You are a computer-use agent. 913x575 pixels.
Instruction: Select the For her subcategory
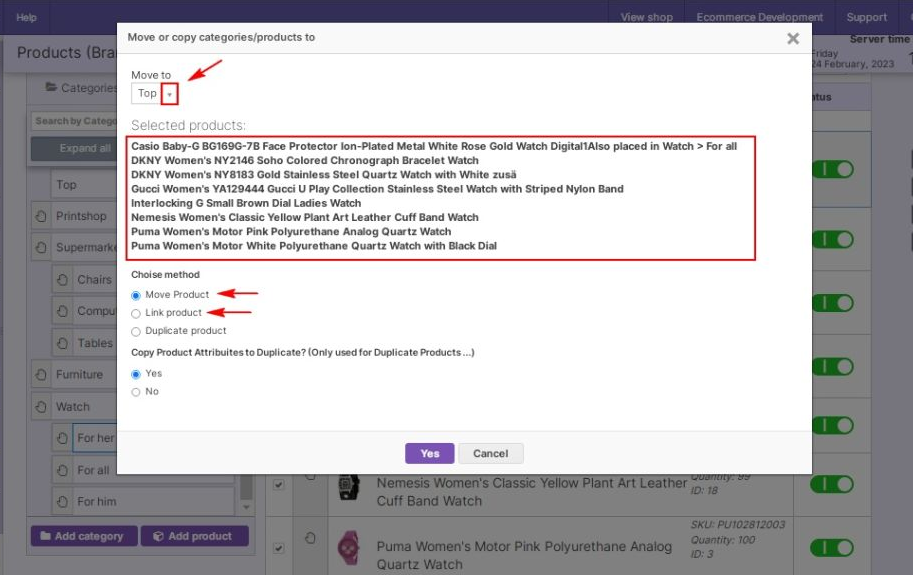click(95, 438)
